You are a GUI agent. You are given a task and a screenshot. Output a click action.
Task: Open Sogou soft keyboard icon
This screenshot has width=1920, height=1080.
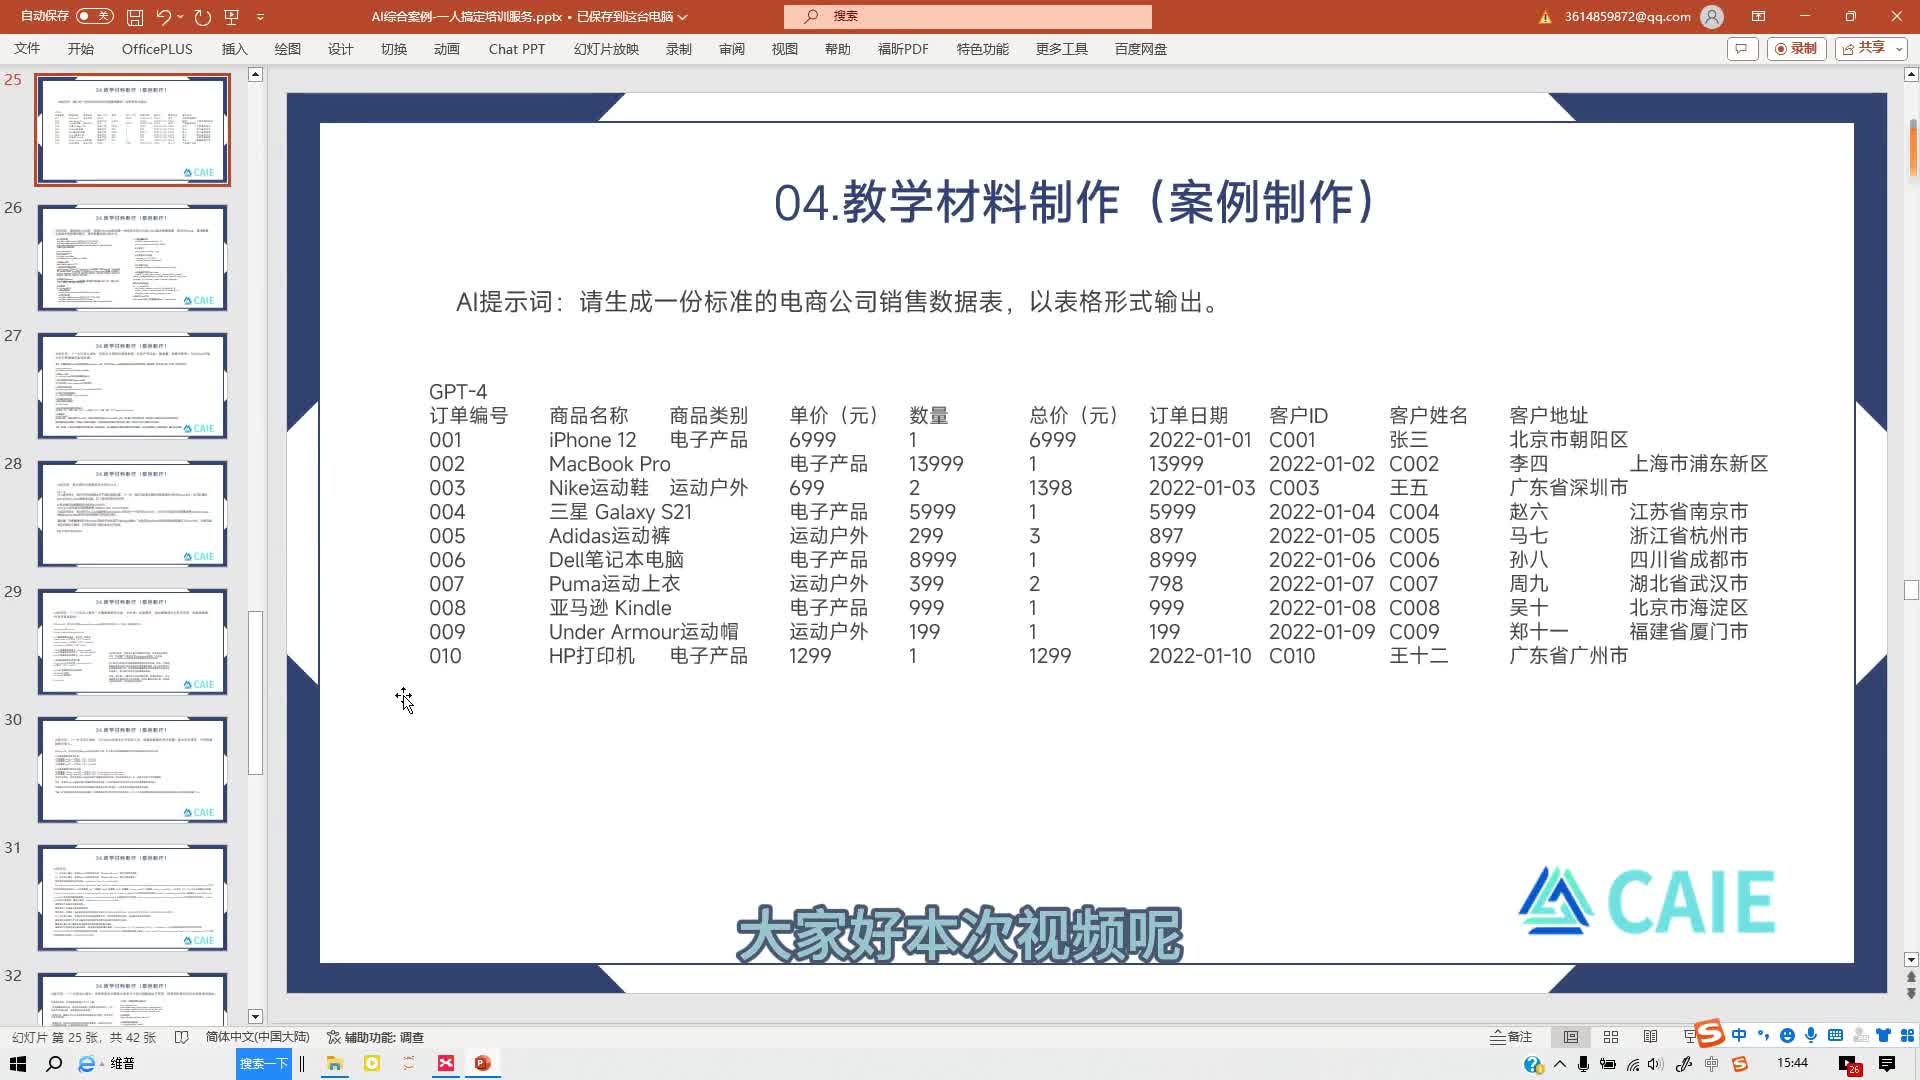click(x=1835, y=1036)
